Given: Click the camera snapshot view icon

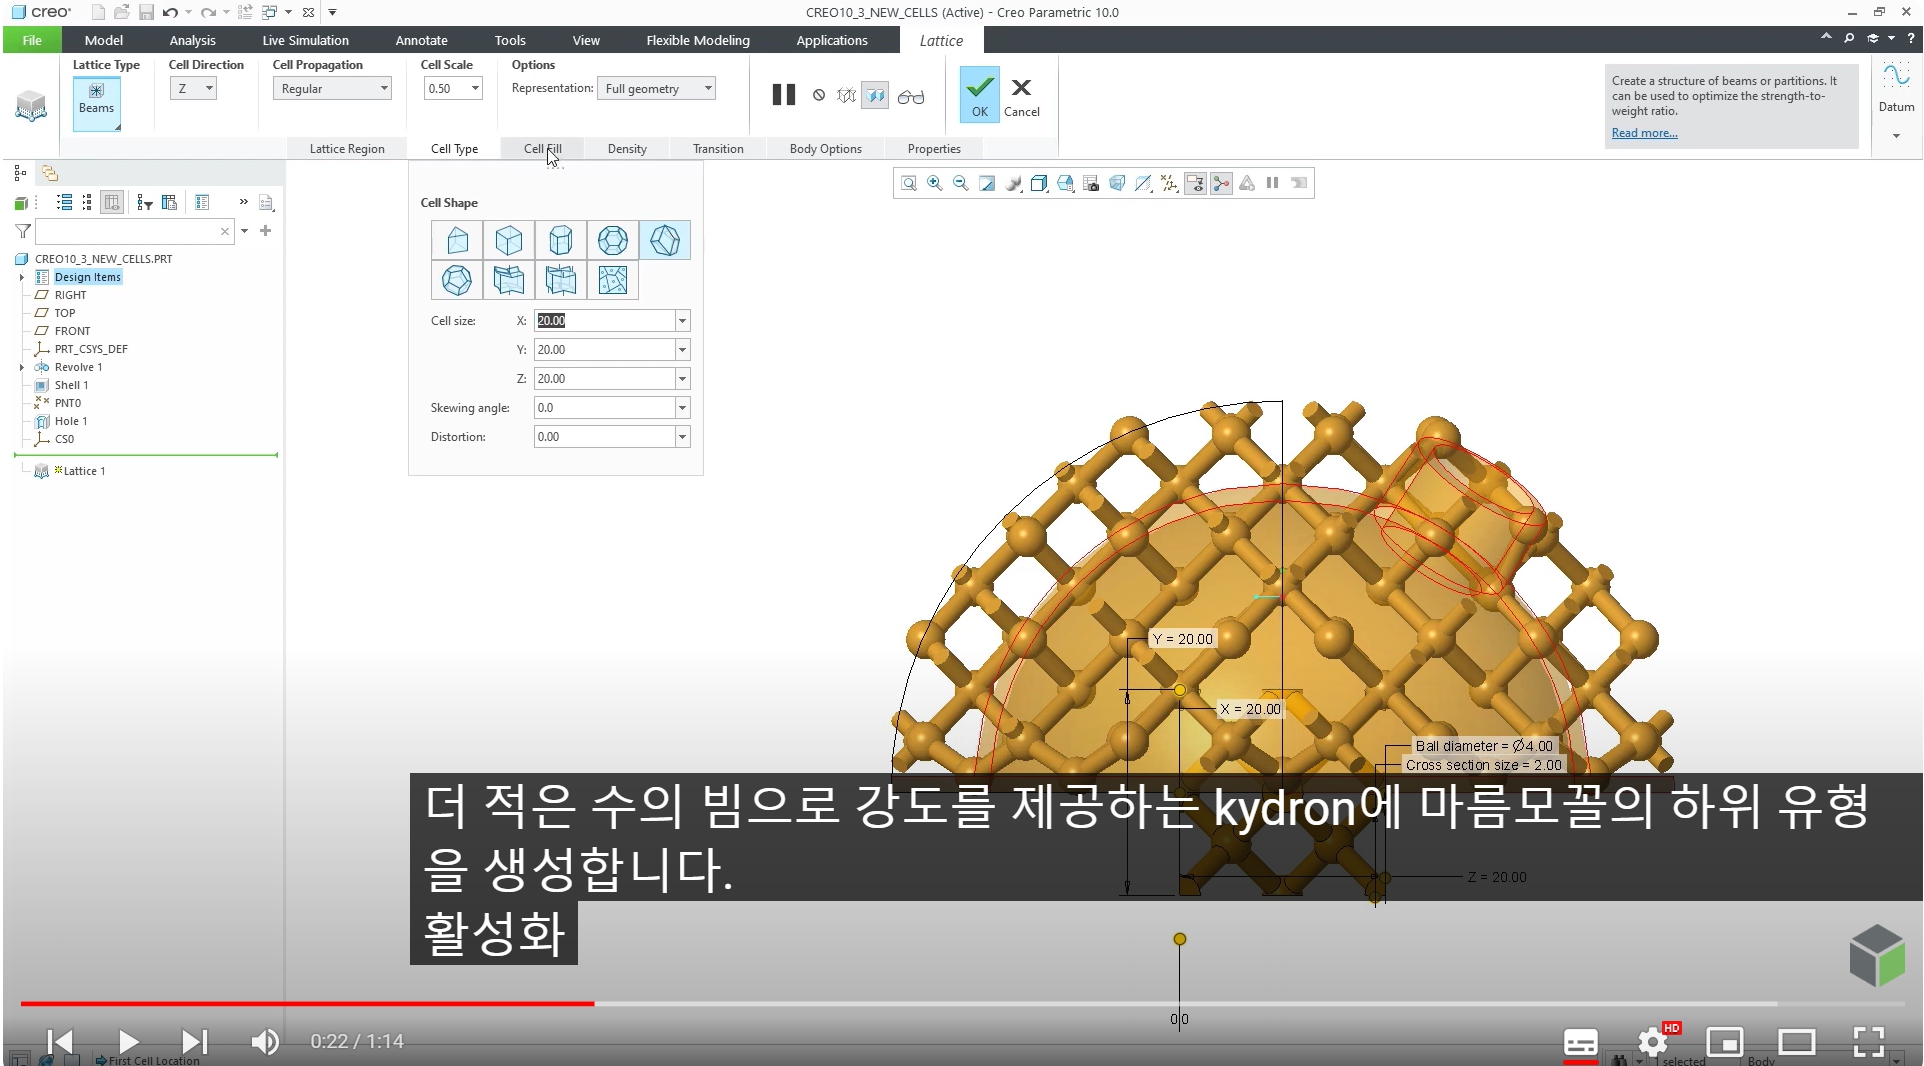Looking at the screenshot, I should click(1091, 183).
